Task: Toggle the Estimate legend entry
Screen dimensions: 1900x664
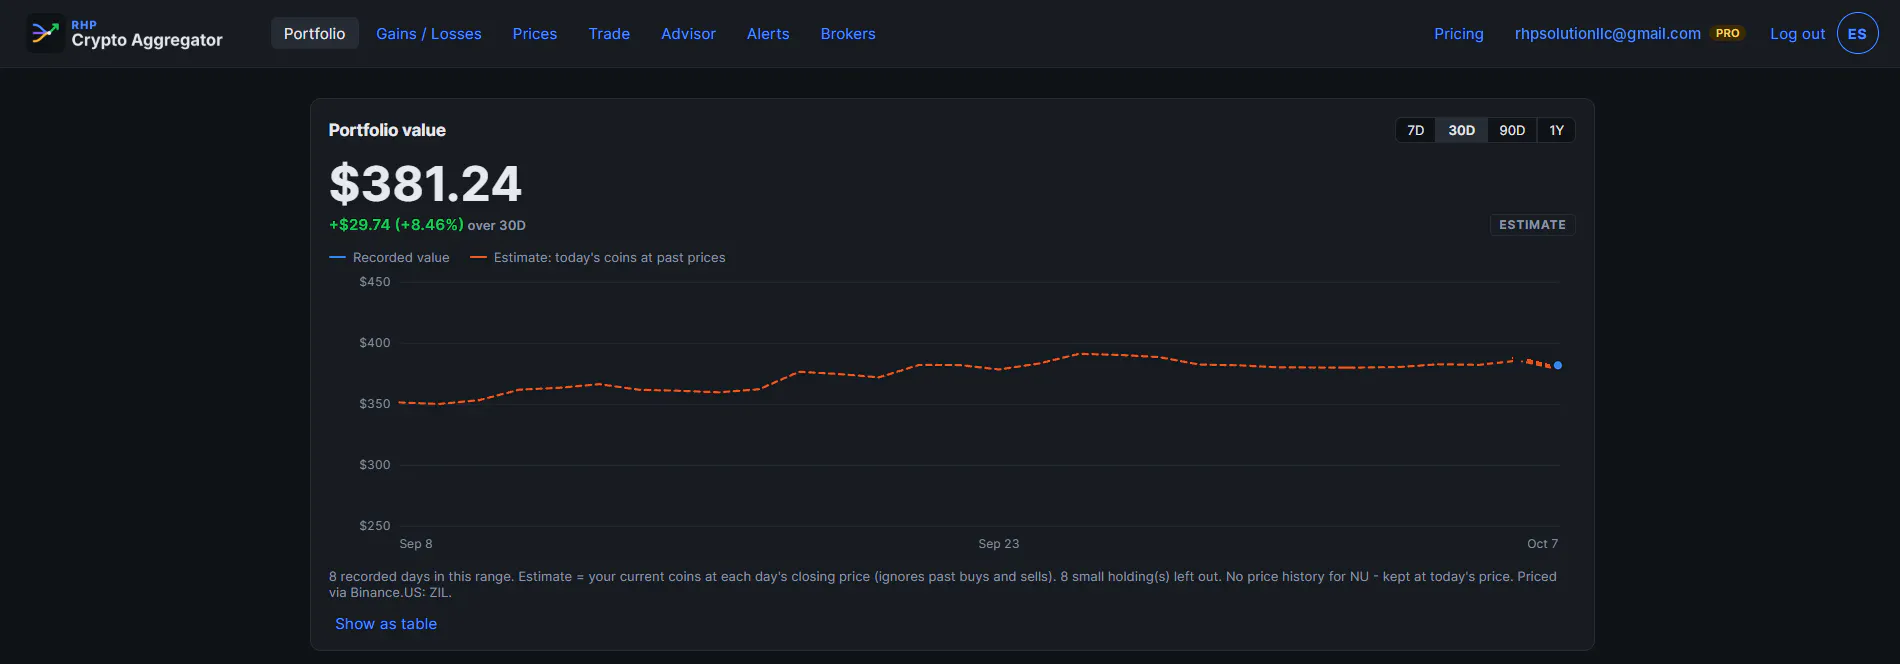Action: [598, 257]
